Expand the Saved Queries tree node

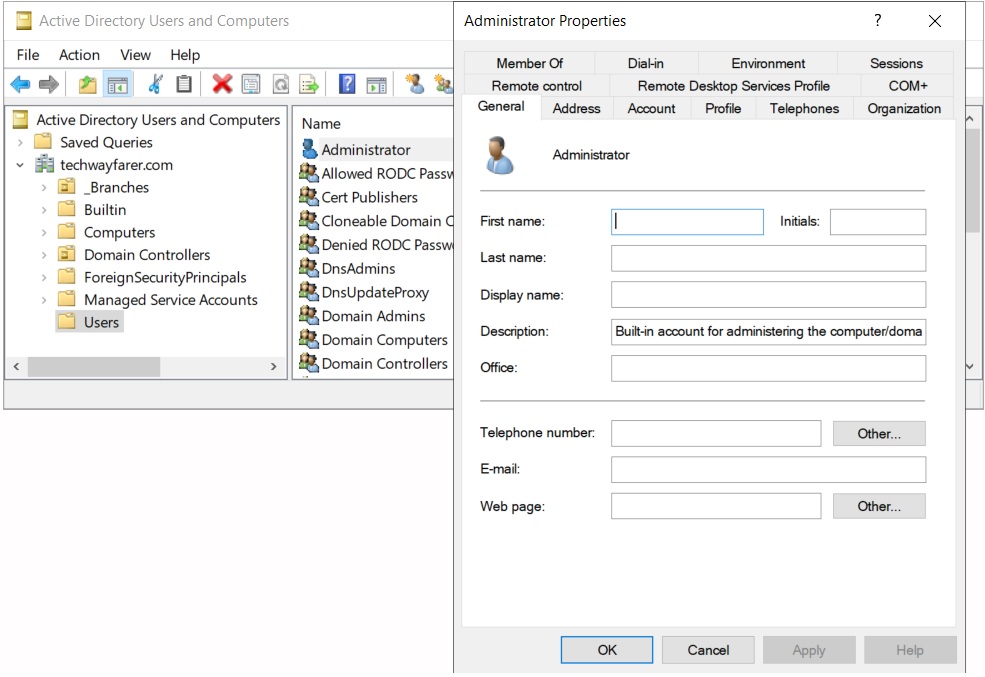pyautogui.click(x=20, y=142)
